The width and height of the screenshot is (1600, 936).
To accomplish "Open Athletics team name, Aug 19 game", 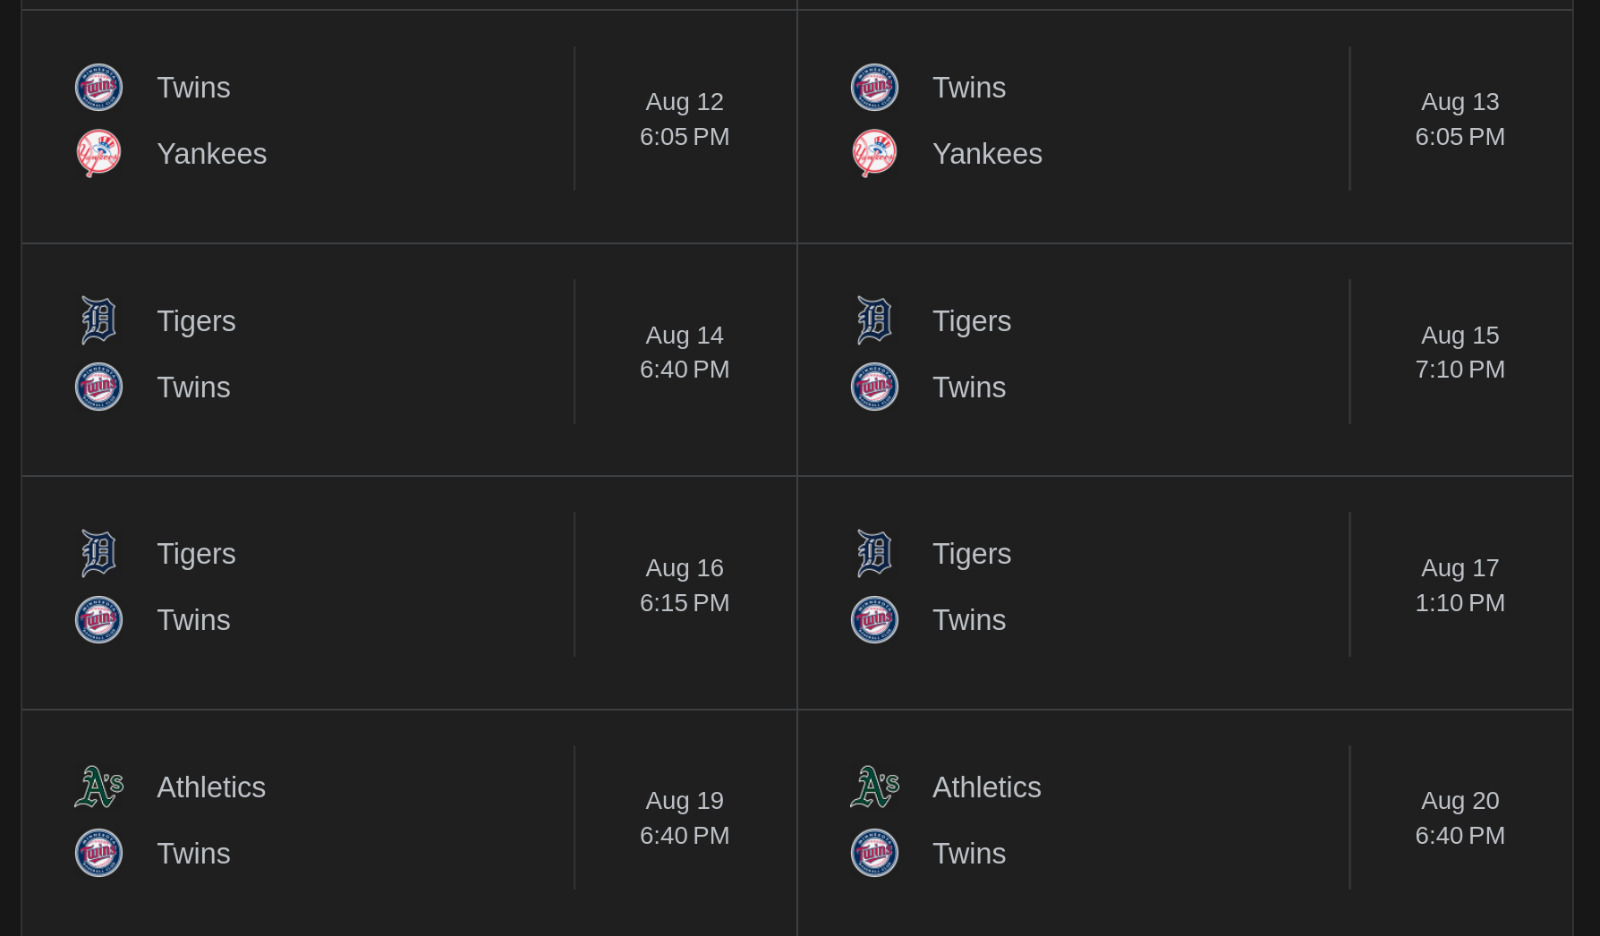I will click(211, 787).
